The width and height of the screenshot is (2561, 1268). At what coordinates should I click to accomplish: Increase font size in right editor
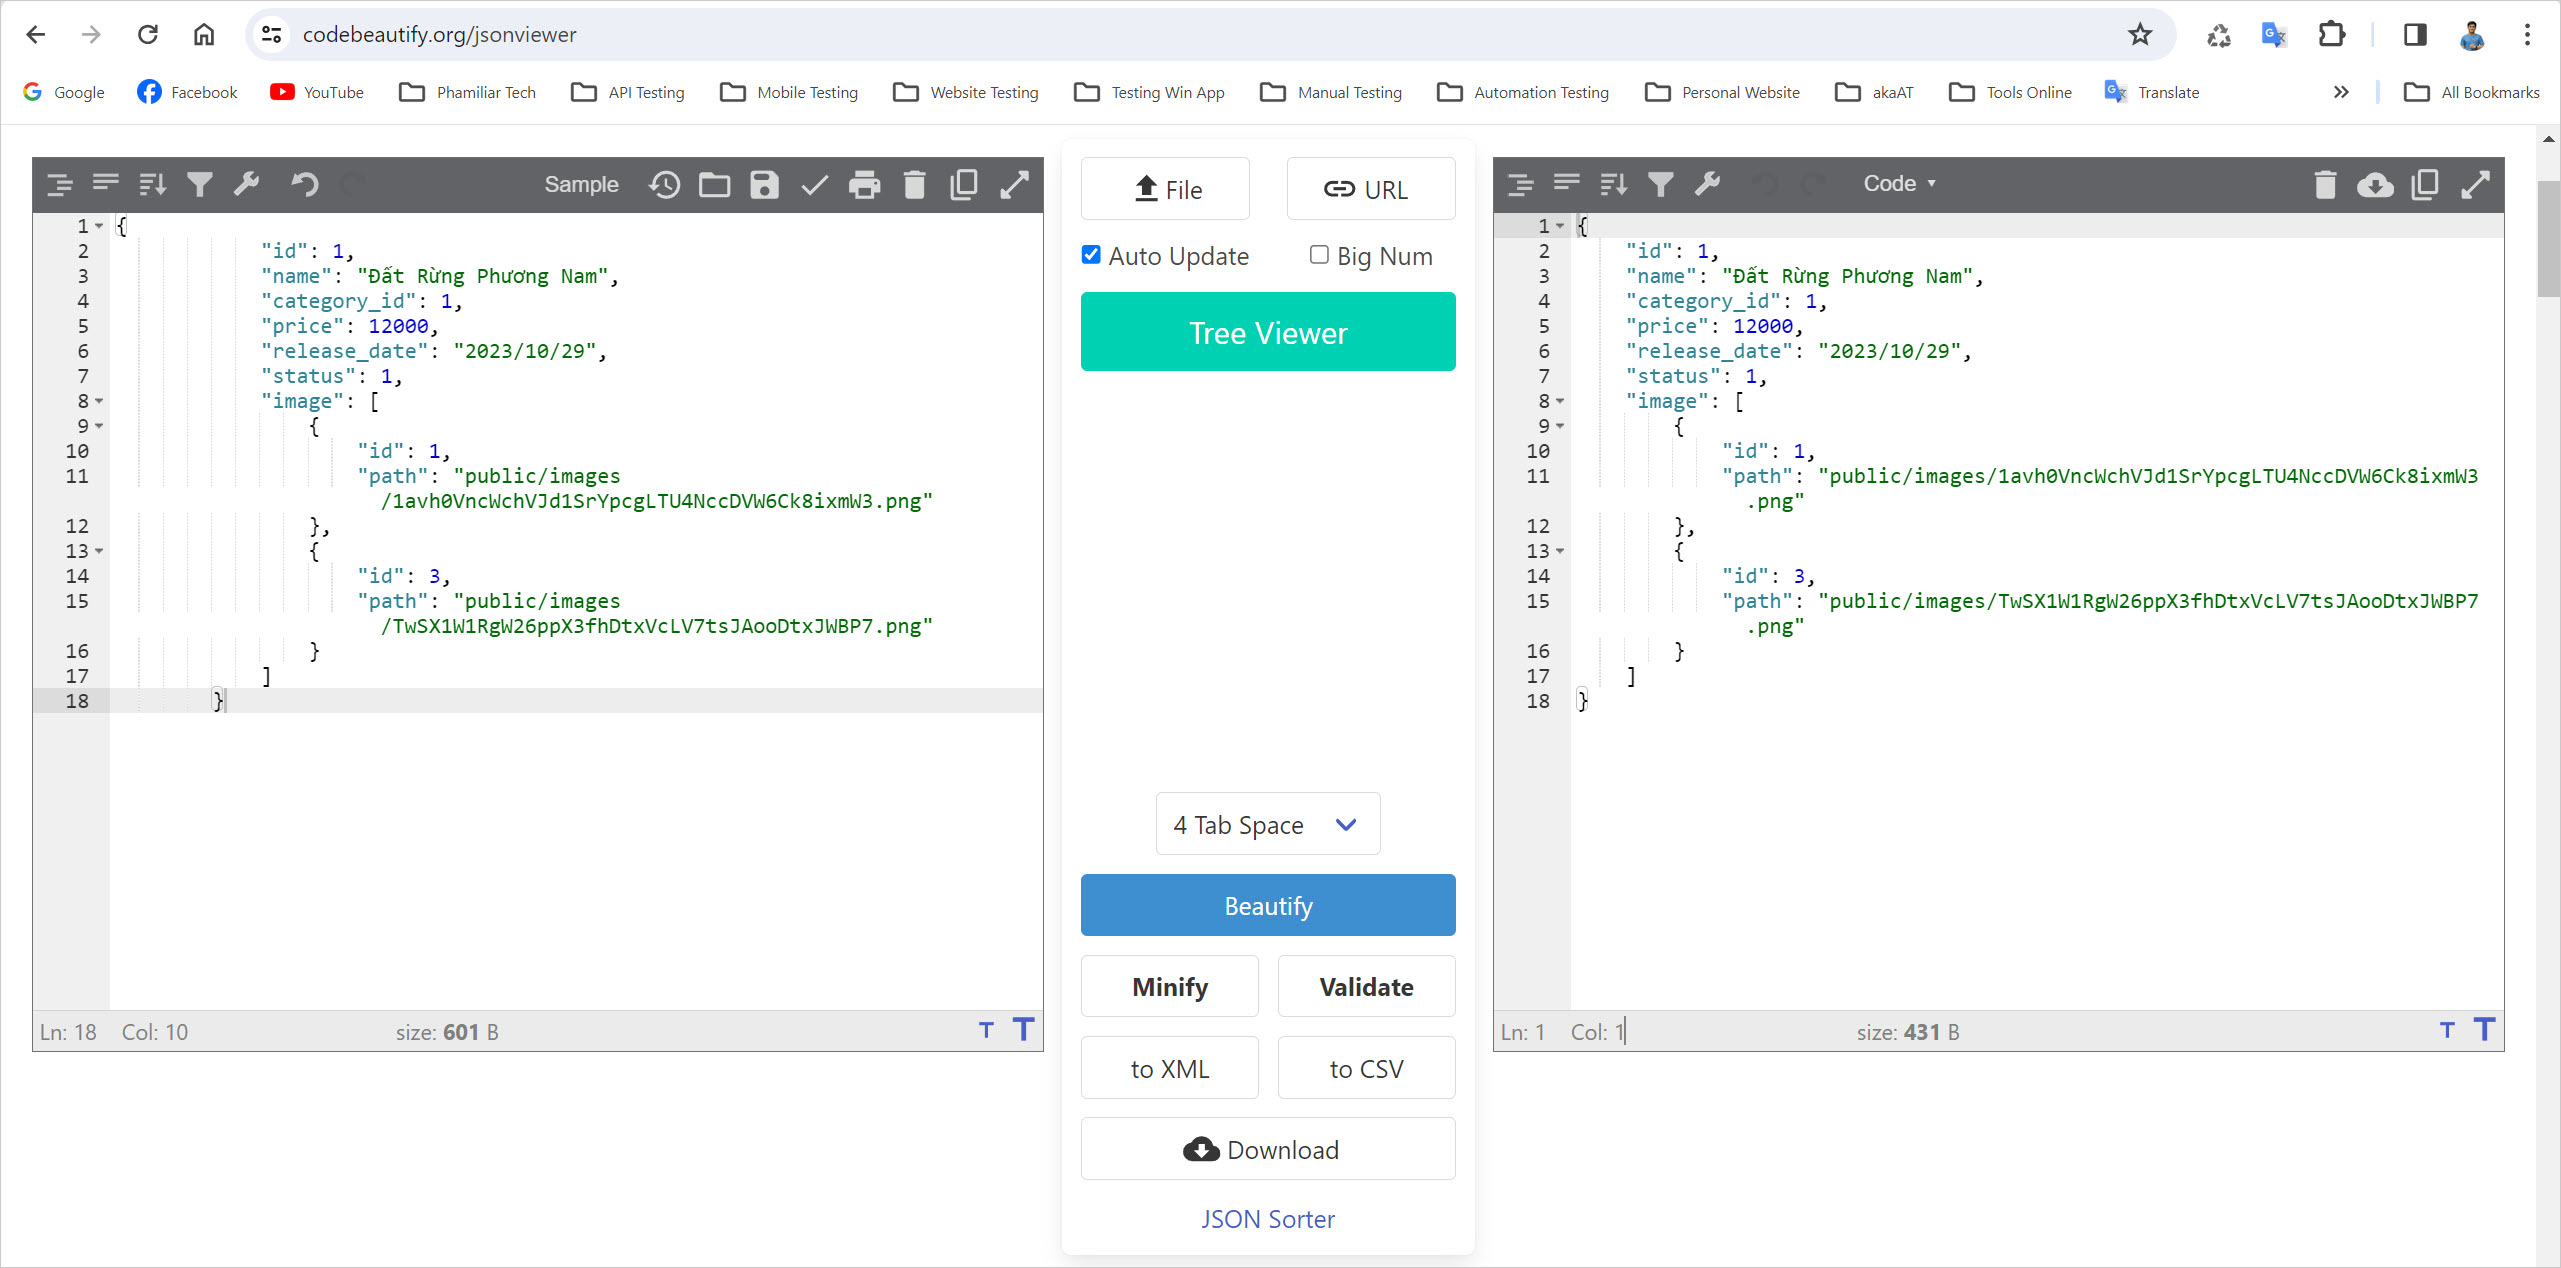pos(2485,1030)
